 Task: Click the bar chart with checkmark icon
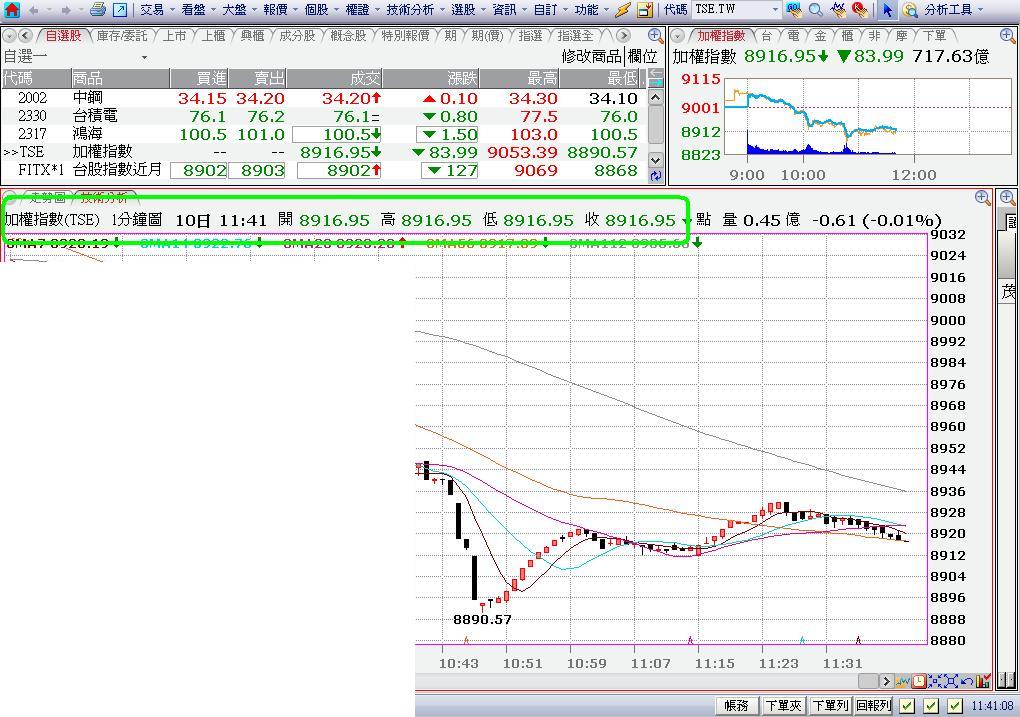coord(983,681)
